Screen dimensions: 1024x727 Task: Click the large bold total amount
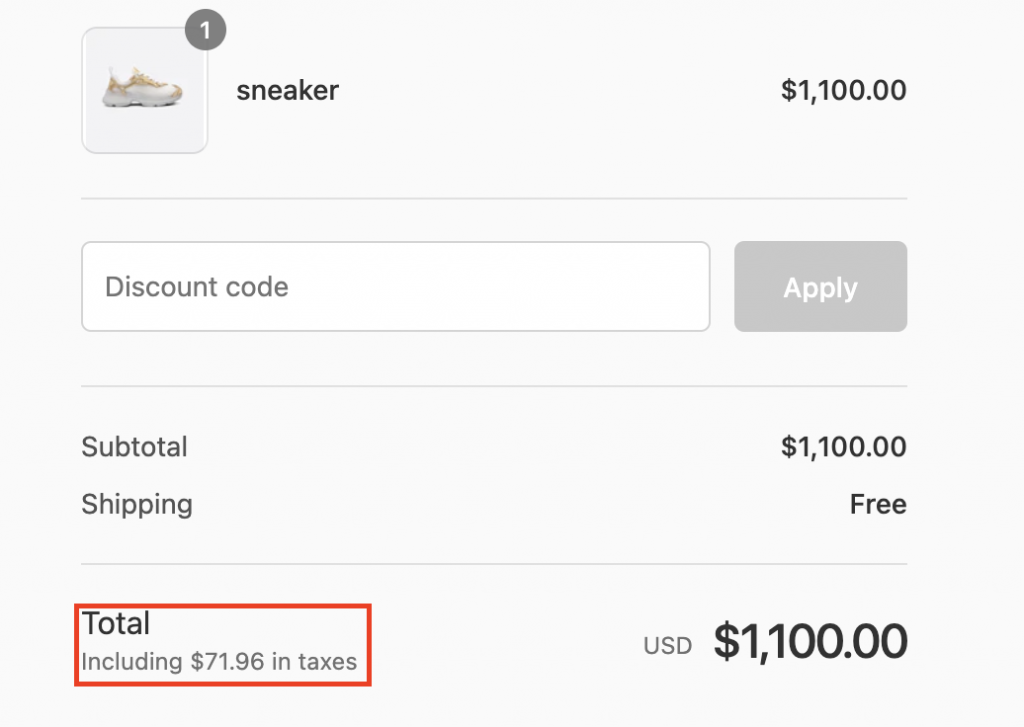point(810,642)
